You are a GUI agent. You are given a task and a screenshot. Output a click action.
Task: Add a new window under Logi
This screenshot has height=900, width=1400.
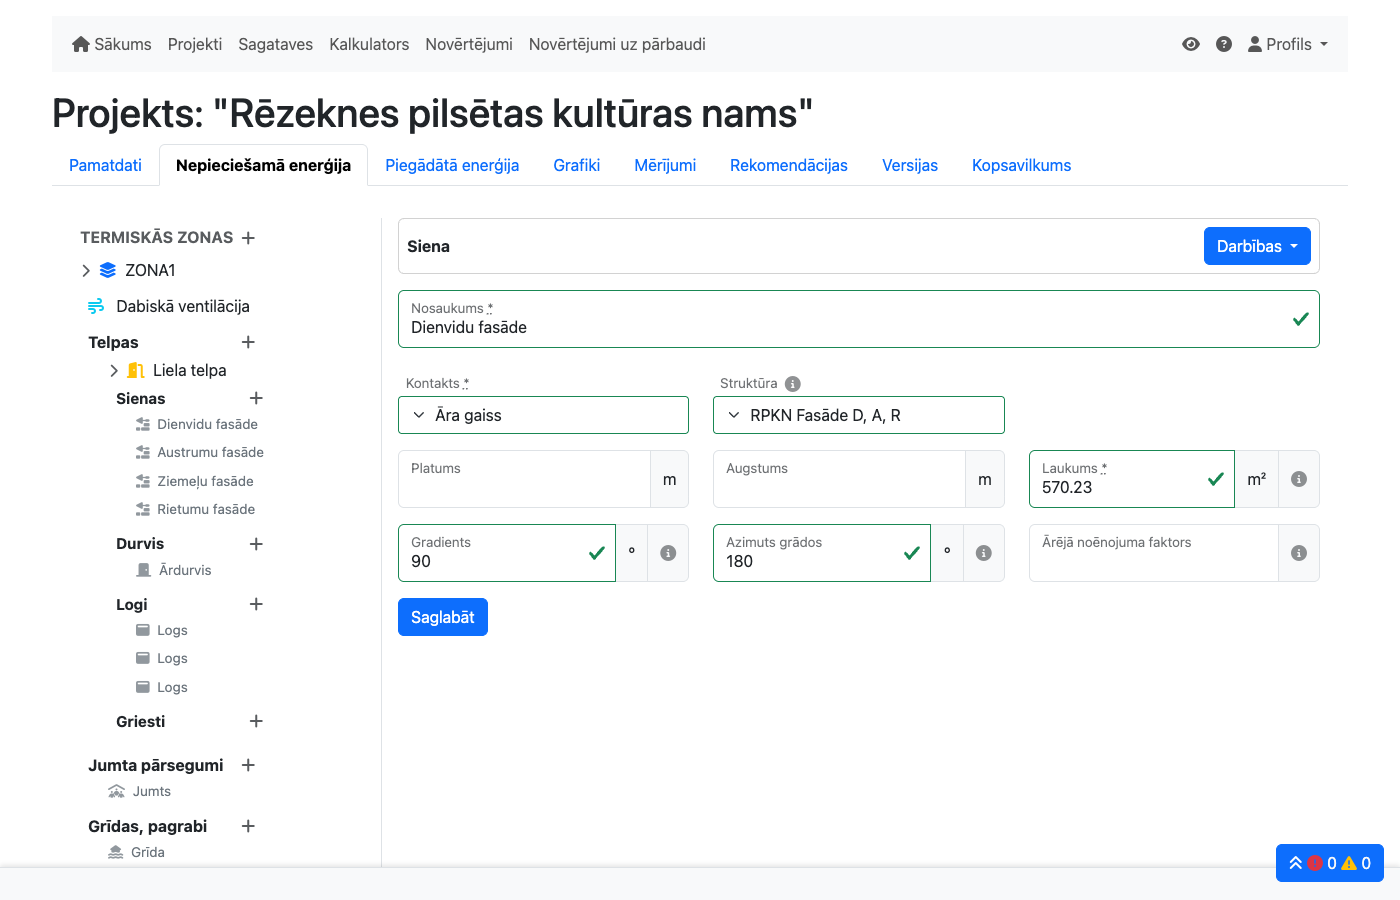256,604
